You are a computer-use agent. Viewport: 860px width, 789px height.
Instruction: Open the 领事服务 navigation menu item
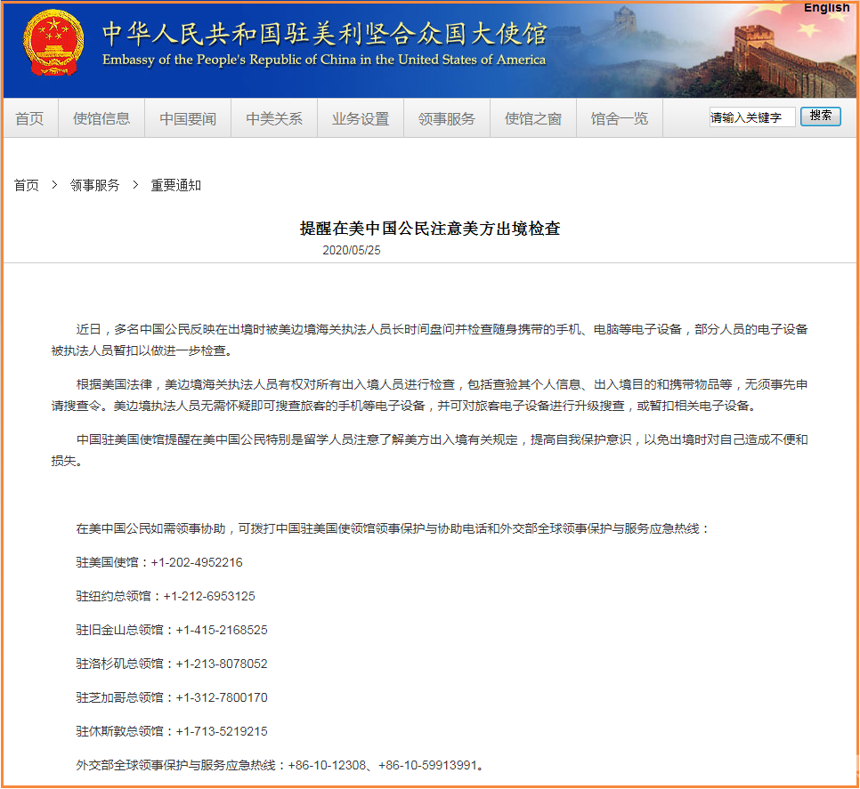(x=446, y=118)
